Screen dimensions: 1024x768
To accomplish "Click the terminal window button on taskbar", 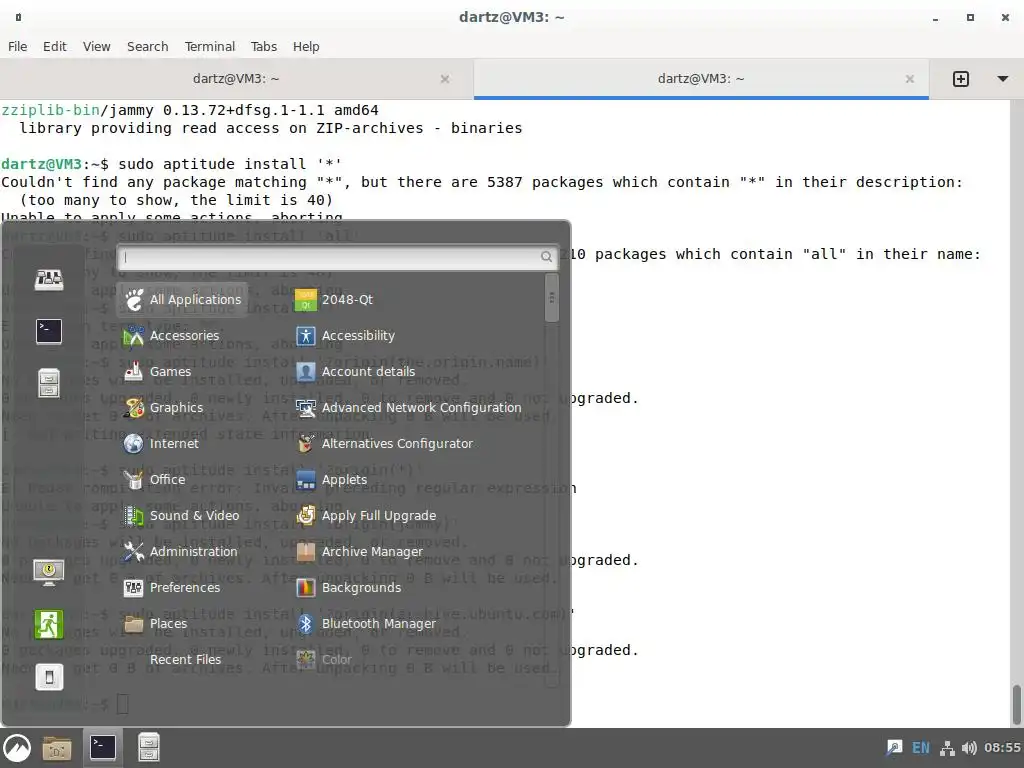I will 103,748.
